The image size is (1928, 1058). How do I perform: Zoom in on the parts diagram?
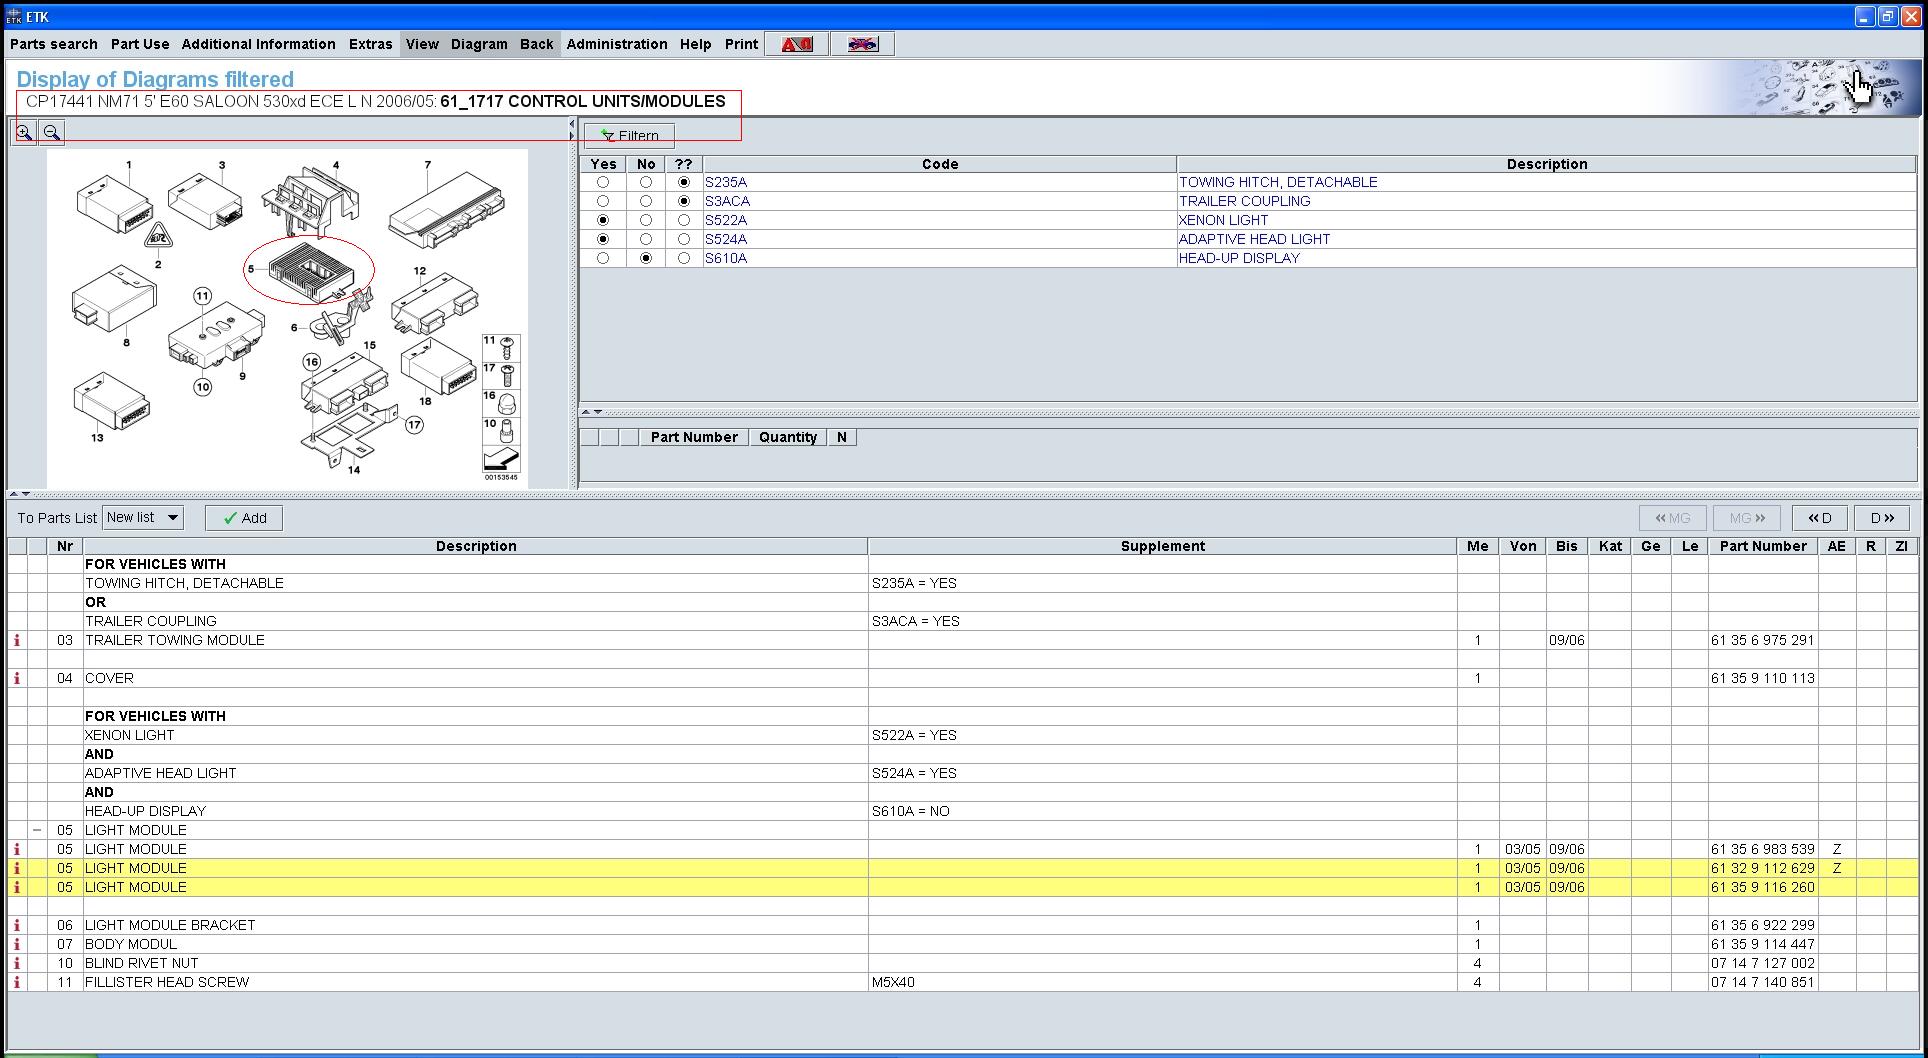[x=24, y=132]
